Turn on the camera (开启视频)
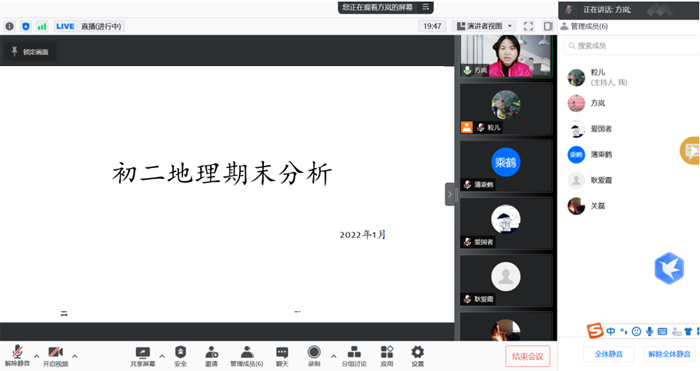The height and width of the screenshot is (371, 700). [x=55, y=356]
